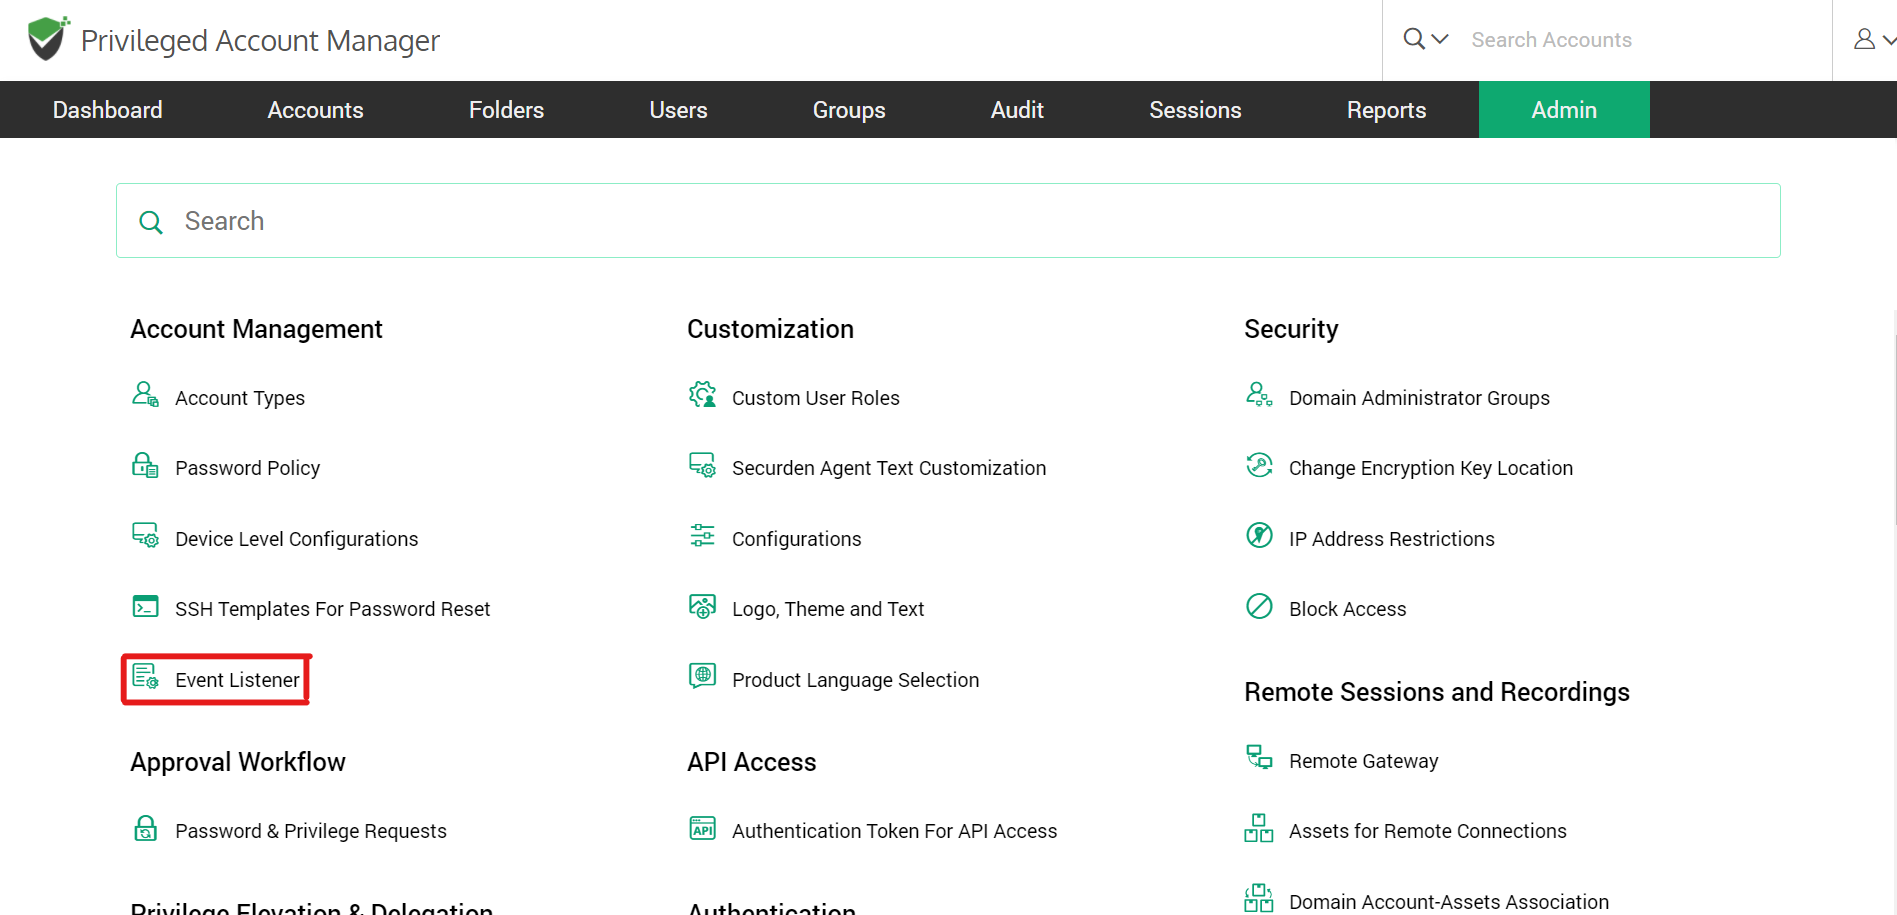Click the IP Address Restrictions icon
1897x915 pixels.
pyautogui.click(x=1259, y=536)
